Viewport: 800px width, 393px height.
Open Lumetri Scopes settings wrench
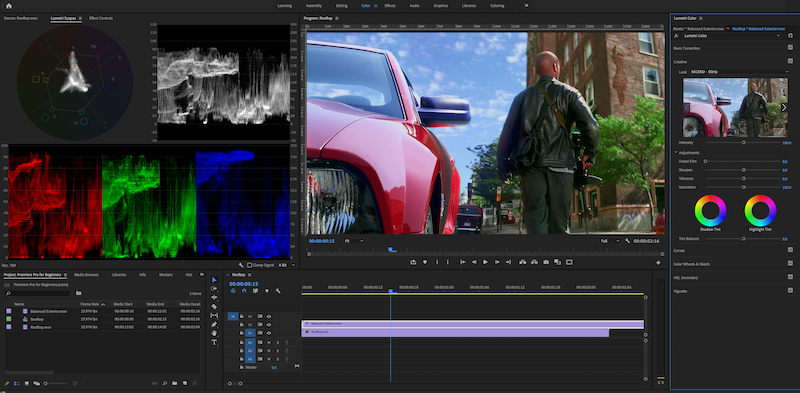point(241,265)
